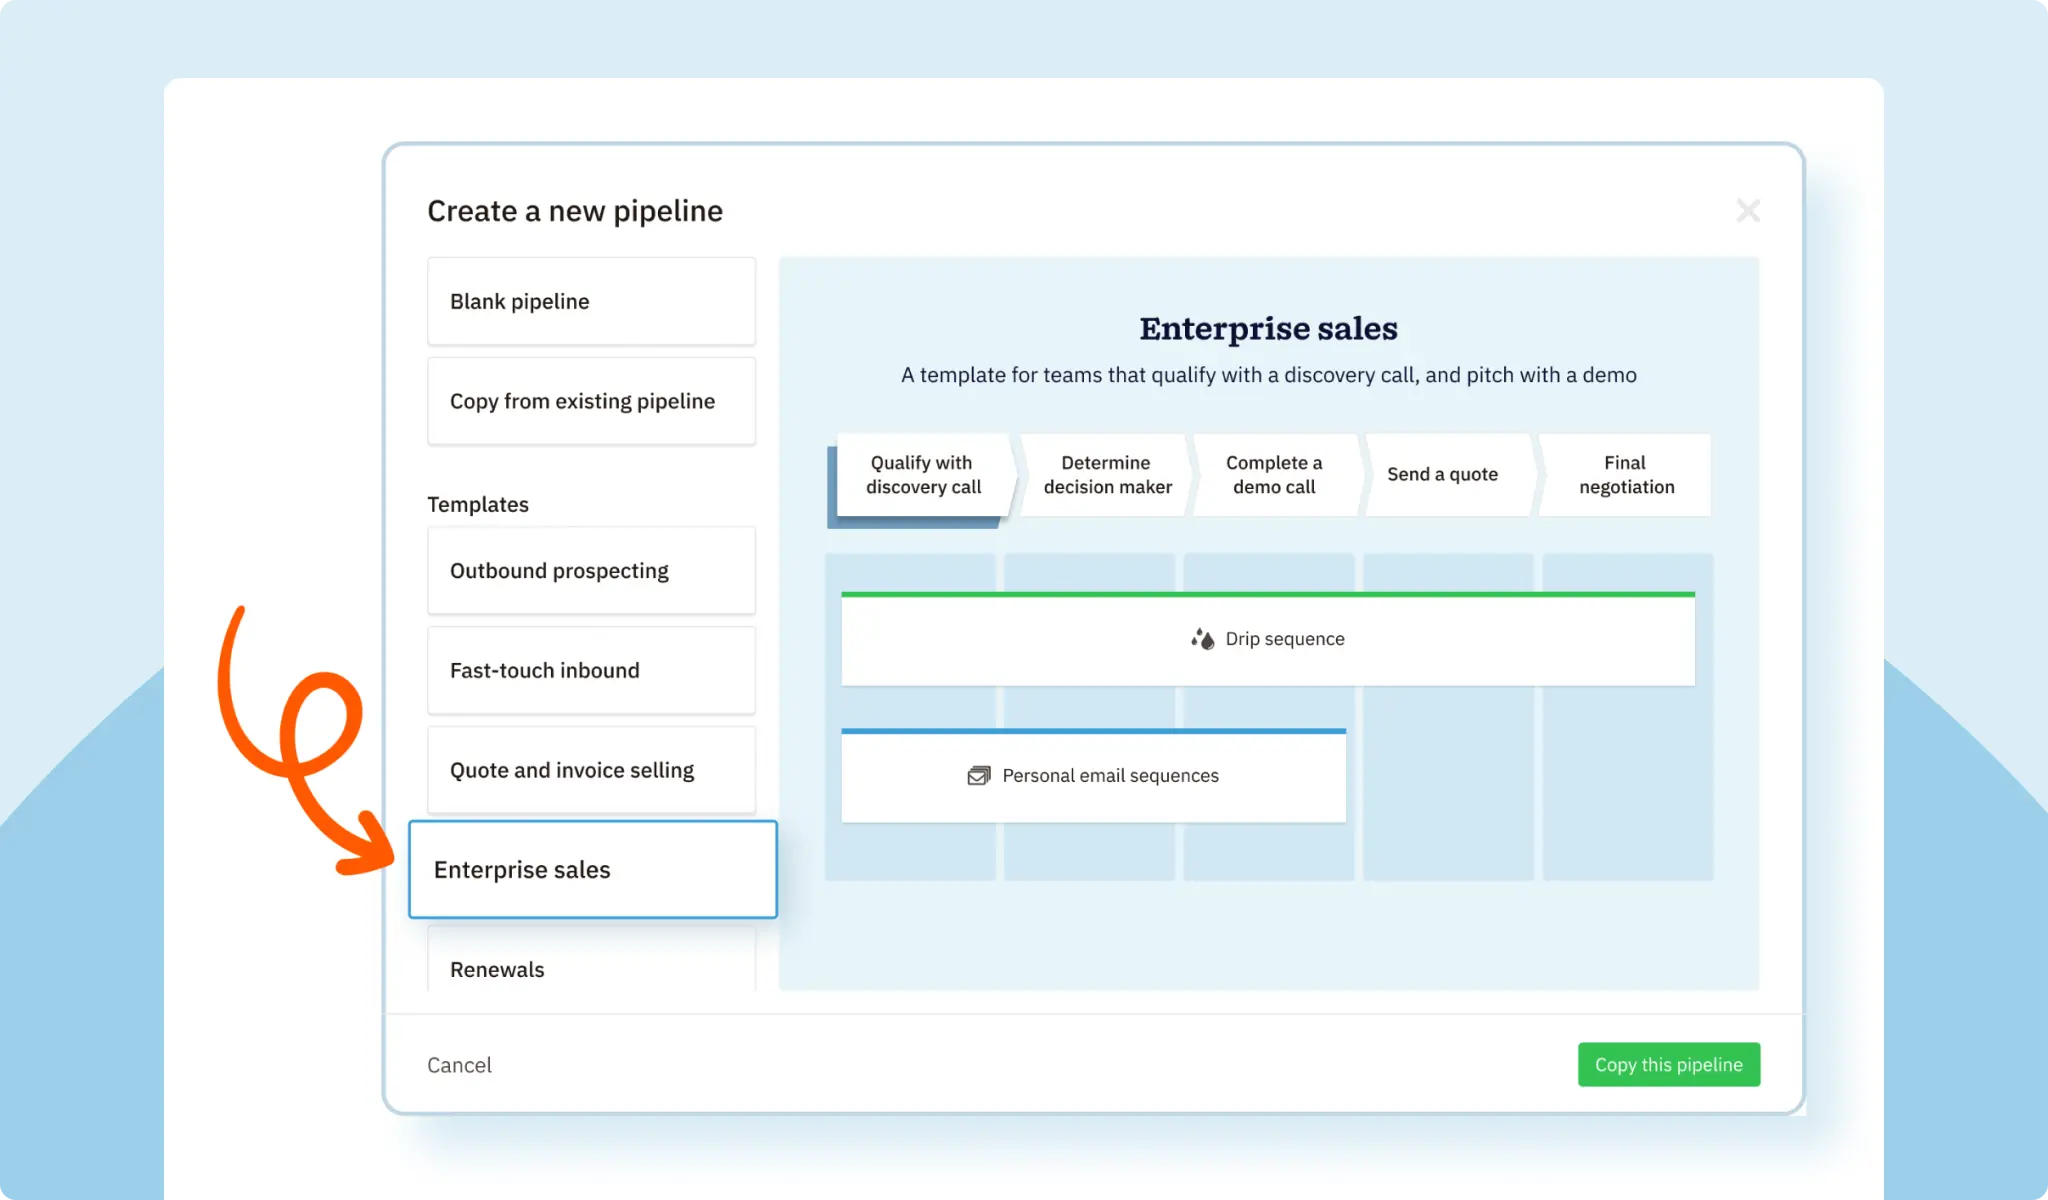Choose Copy from existing pipeline
The width and height of the screenshot is (2048, 1200).
(591, 401)
